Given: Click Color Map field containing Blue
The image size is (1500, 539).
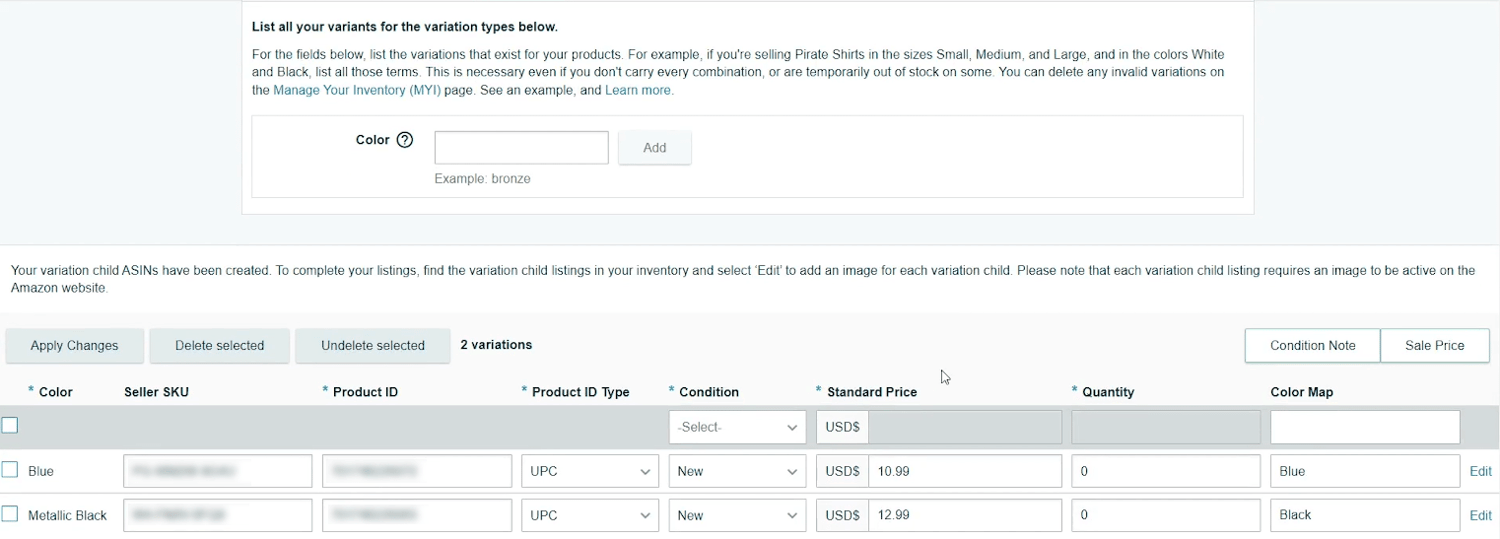Looking at the screenshot, I should [x=1365, y=471].
